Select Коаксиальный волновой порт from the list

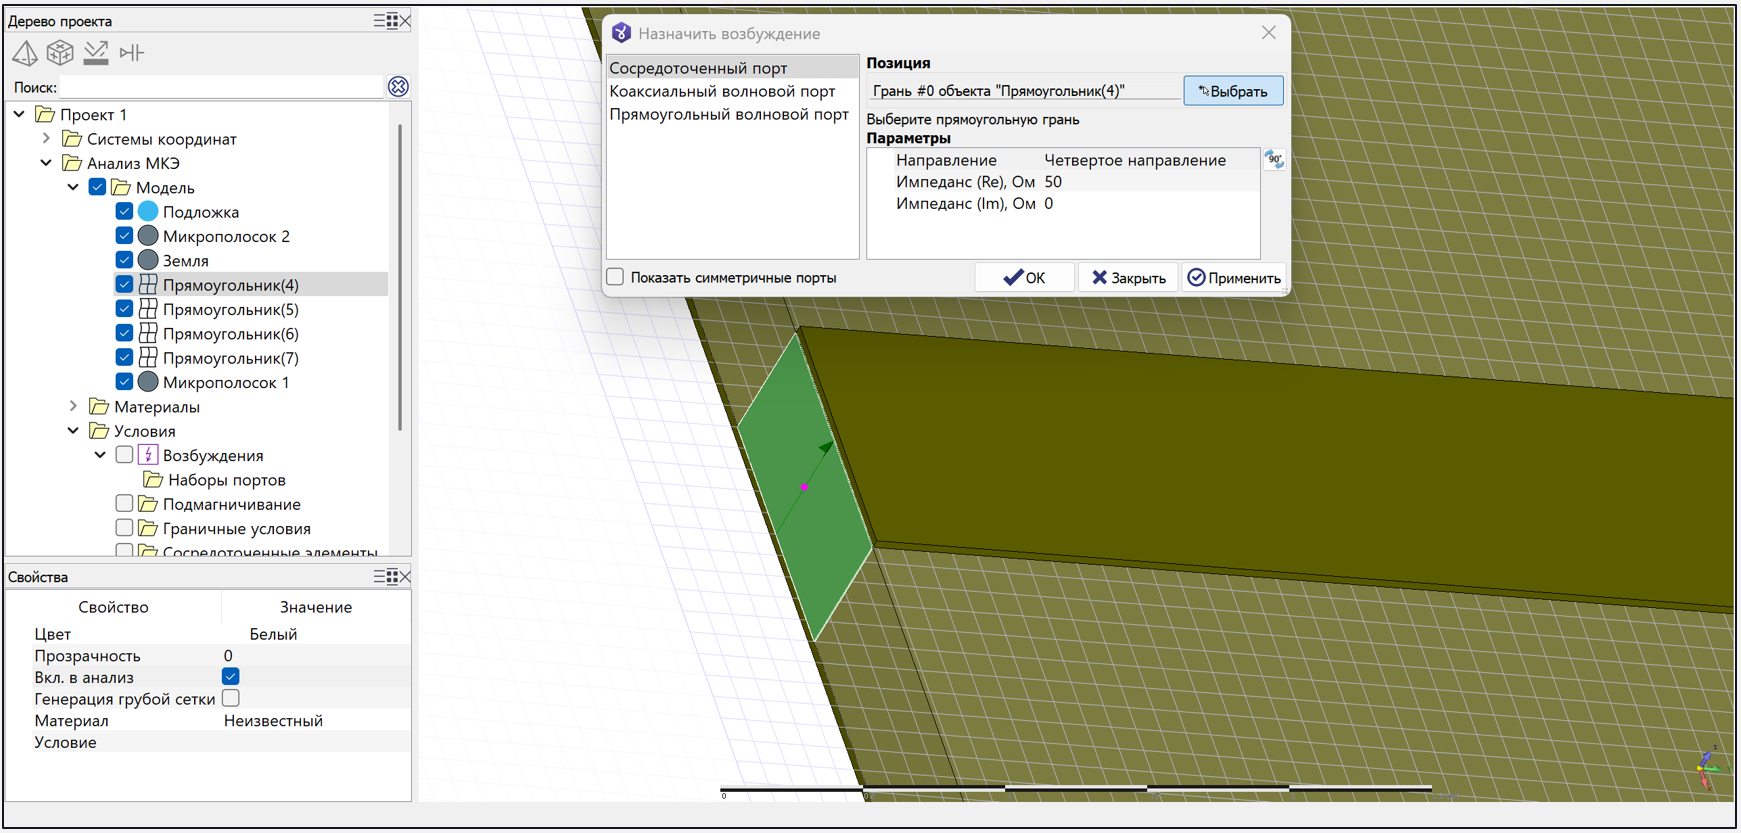[x=722, y=91]
